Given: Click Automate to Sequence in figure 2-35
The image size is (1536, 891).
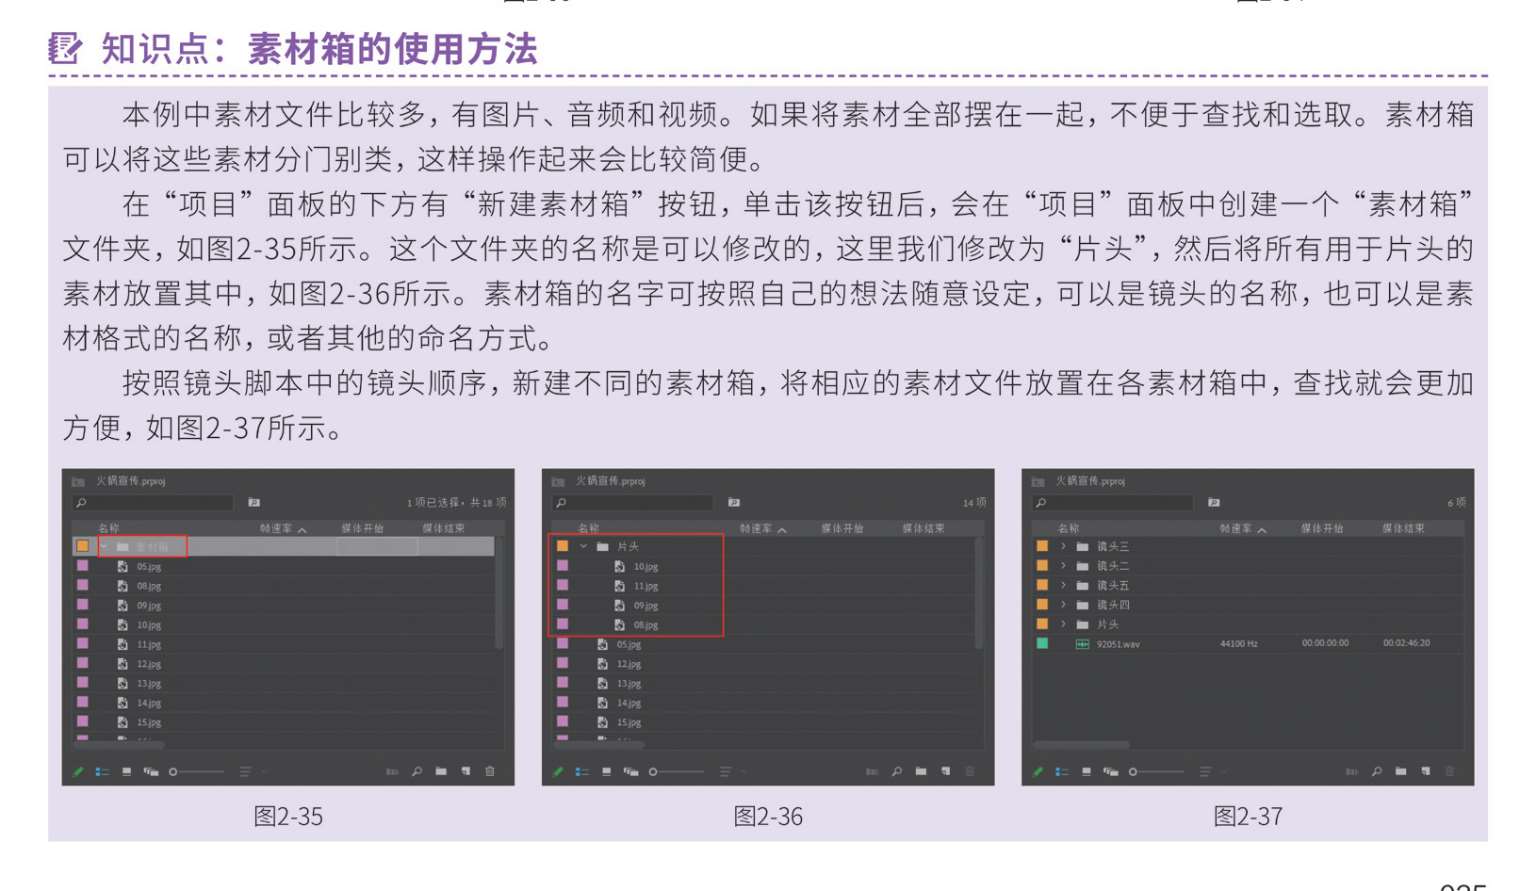Looking at the screenshot, I should [392, 772].
